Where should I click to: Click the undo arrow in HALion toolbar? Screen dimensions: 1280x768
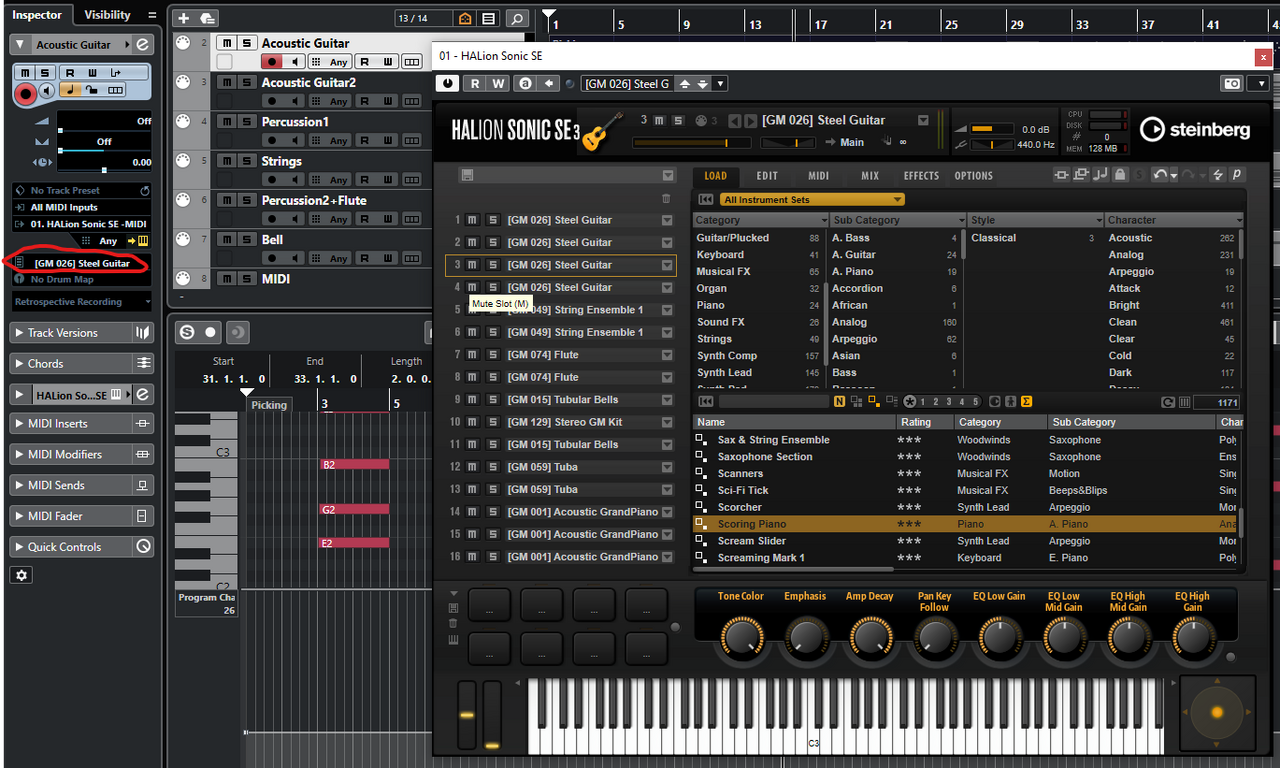click(1159, 175)
